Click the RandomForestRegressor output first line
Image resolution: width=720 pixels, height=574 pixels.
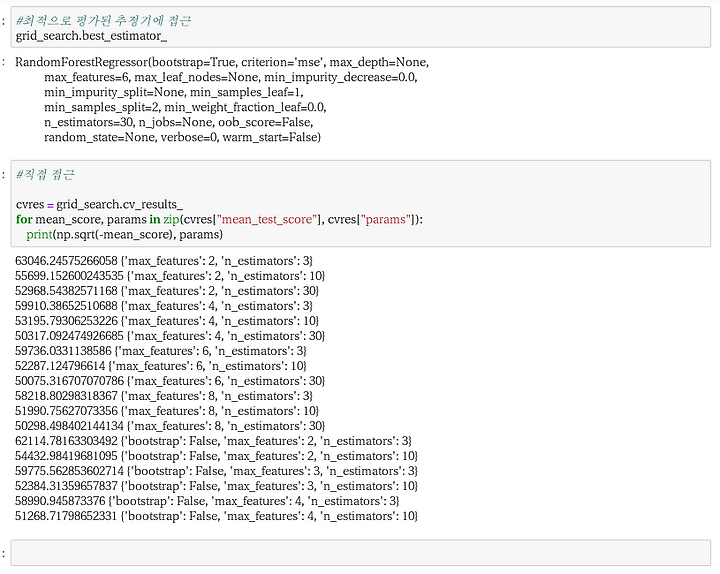click(x=222, y=62)
